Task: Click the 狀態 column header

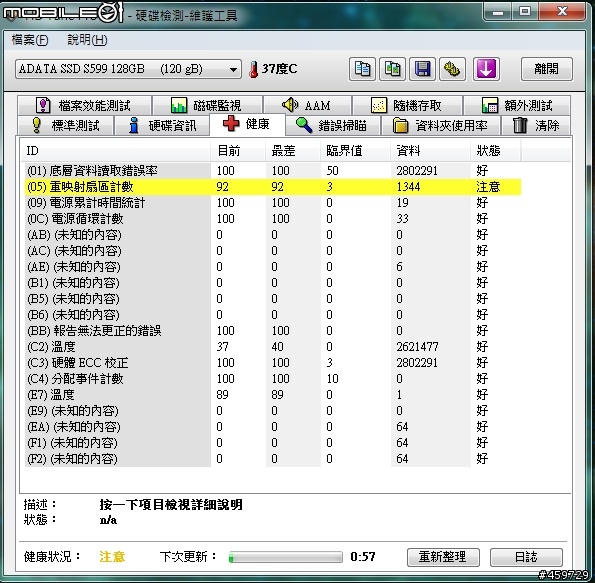Action: click(496, 151)
